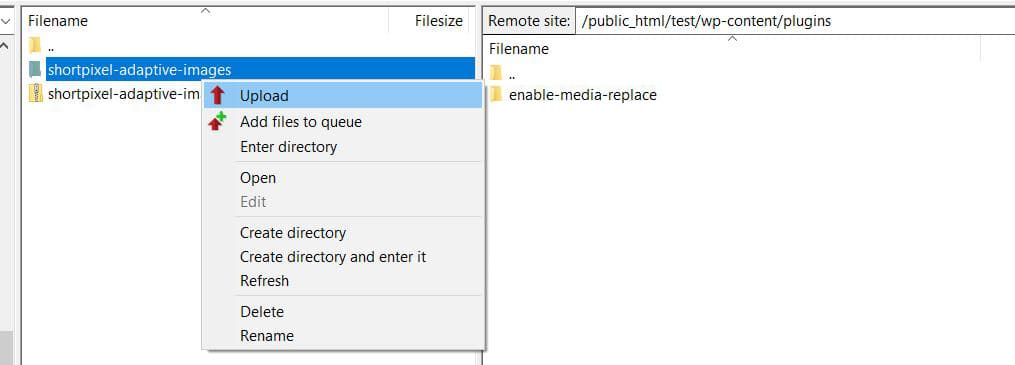The height and width of the screenshot is (365, 1015).
Task: Open the local parent directory folder icon
Action: coord(35,45)
